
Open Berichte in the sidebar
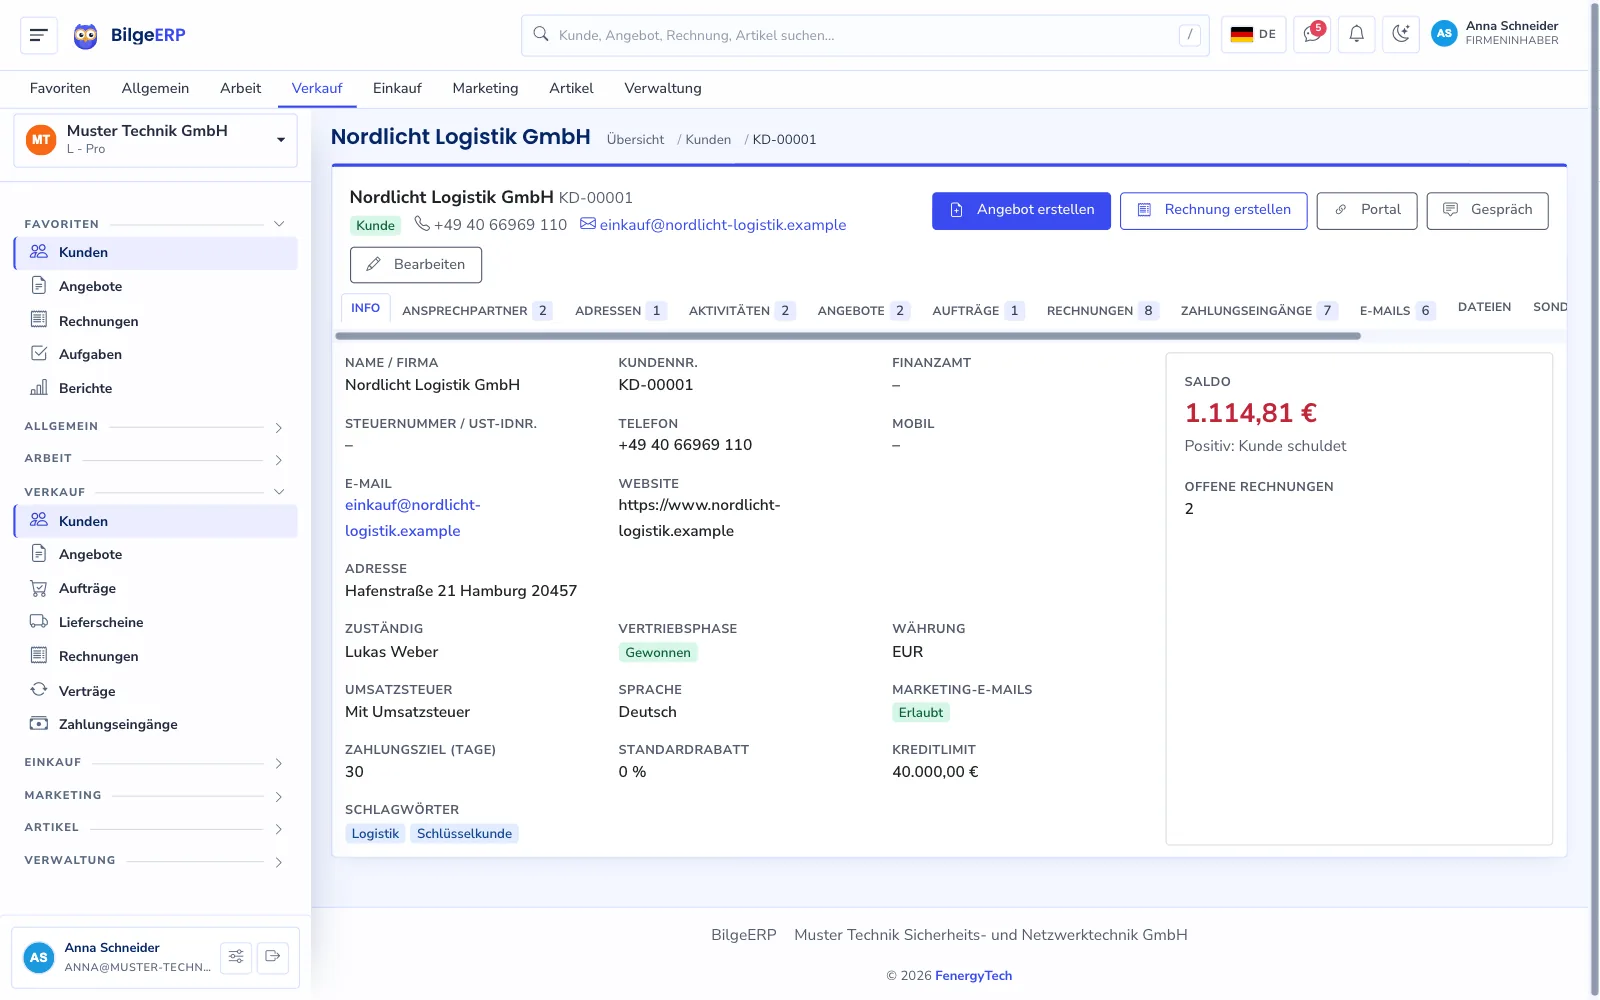[x=156, y=388]
